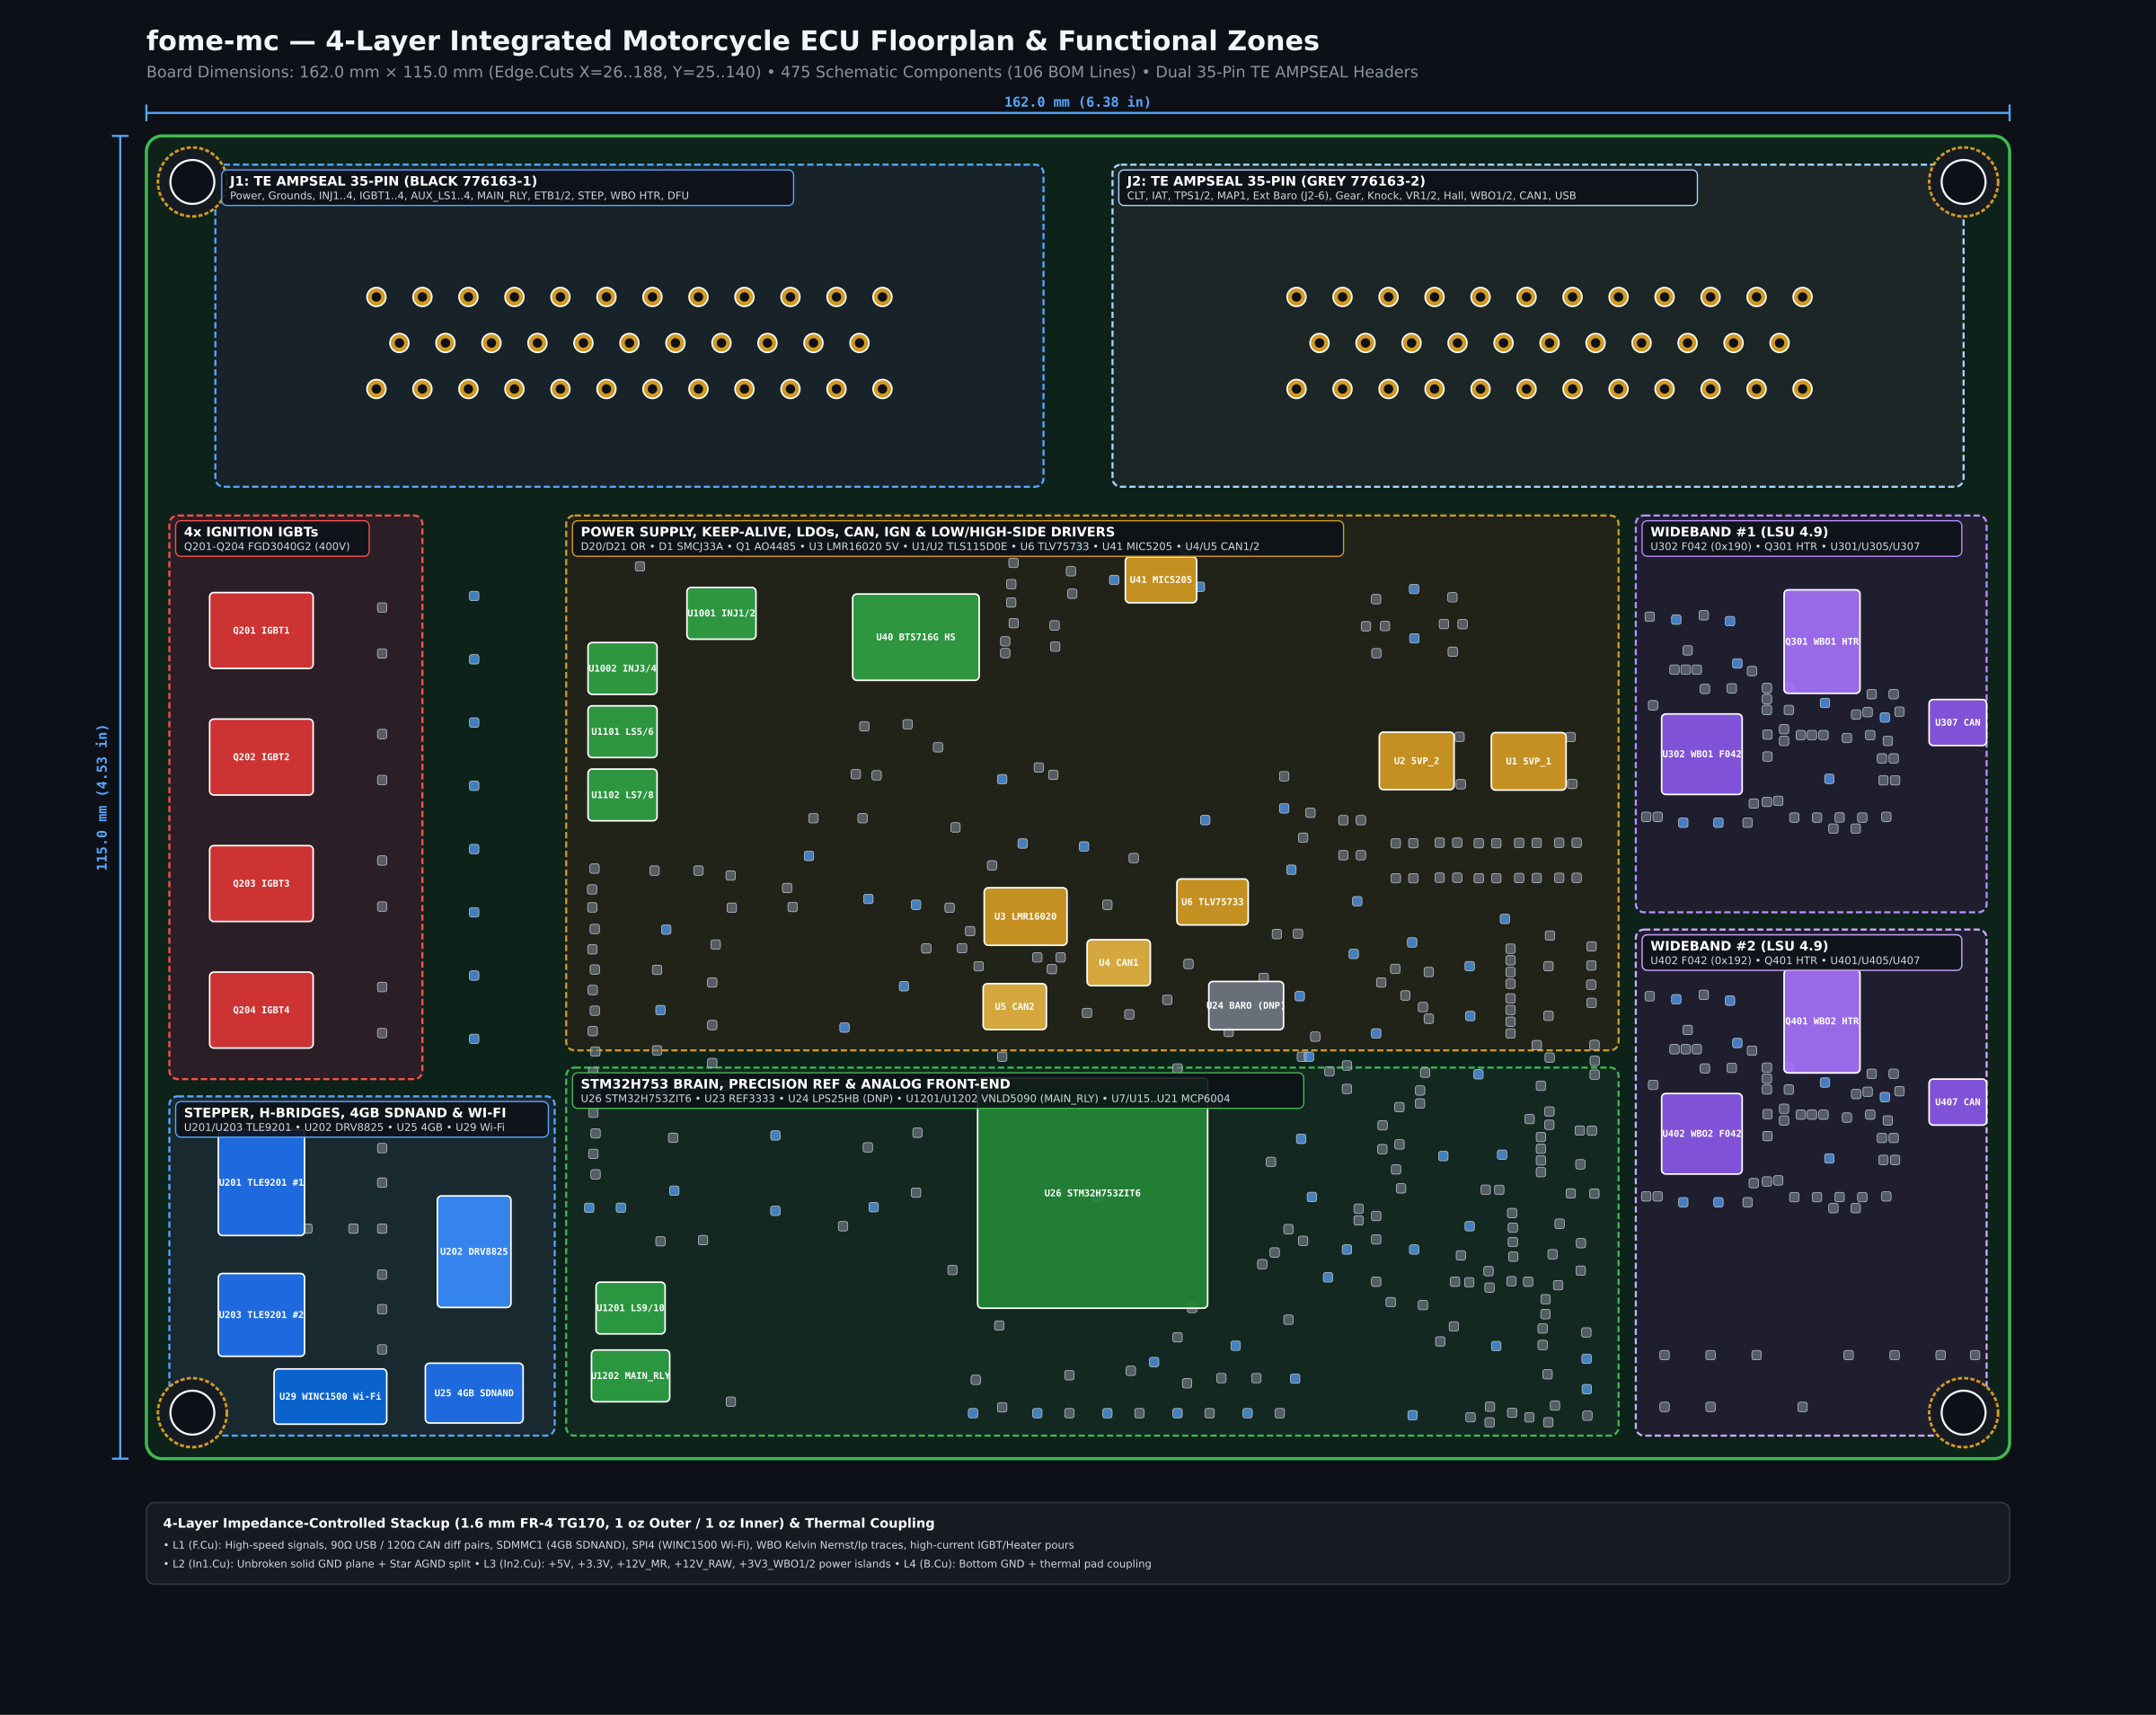Screen dimensions: 2156x1715
Task: Click the U1201 LS9/10 block
Action: (x=630, y=1308)
